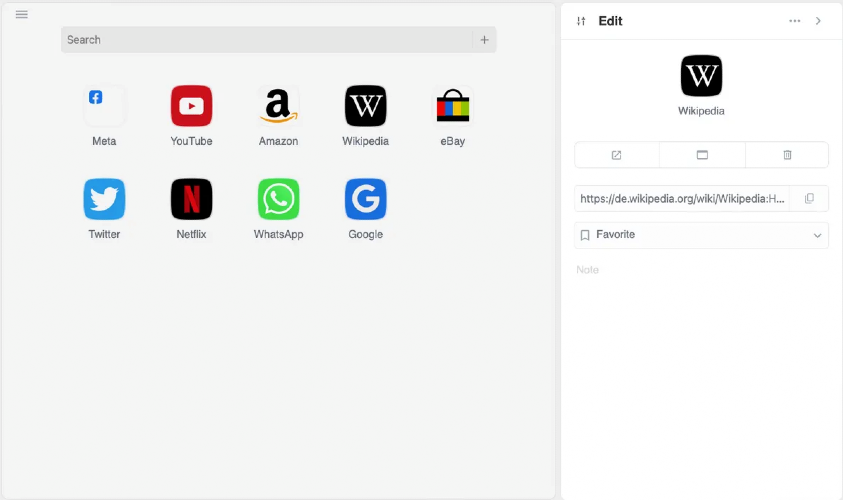Click the Google label text
The image size is (843, 500).
point(366,234)
